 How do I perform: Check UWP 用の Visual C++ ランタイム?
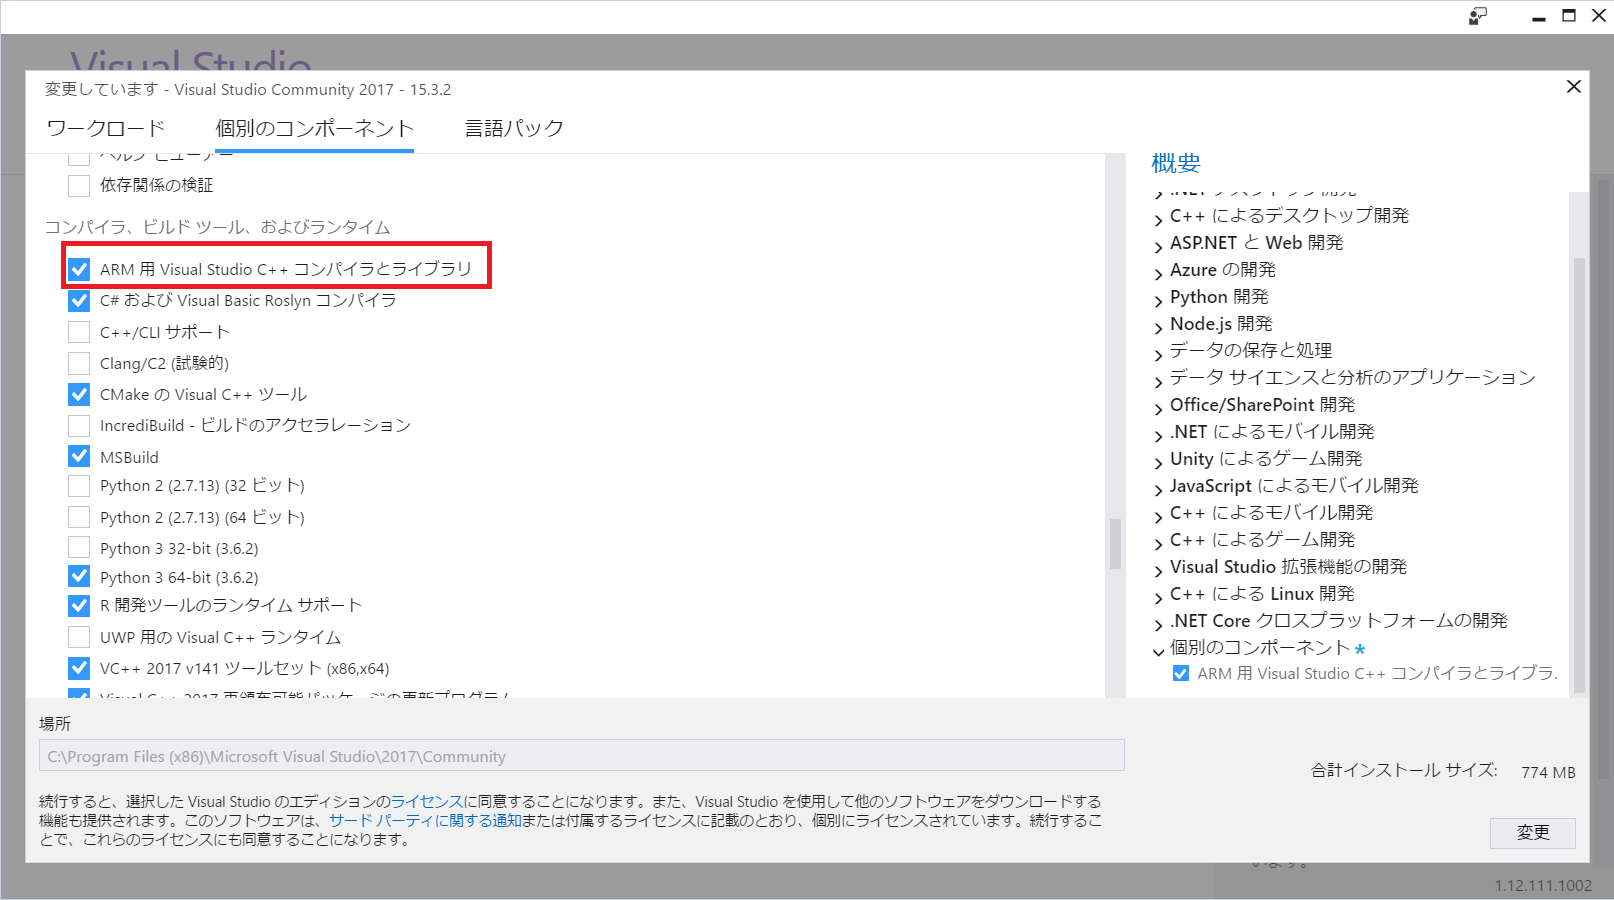79,637
